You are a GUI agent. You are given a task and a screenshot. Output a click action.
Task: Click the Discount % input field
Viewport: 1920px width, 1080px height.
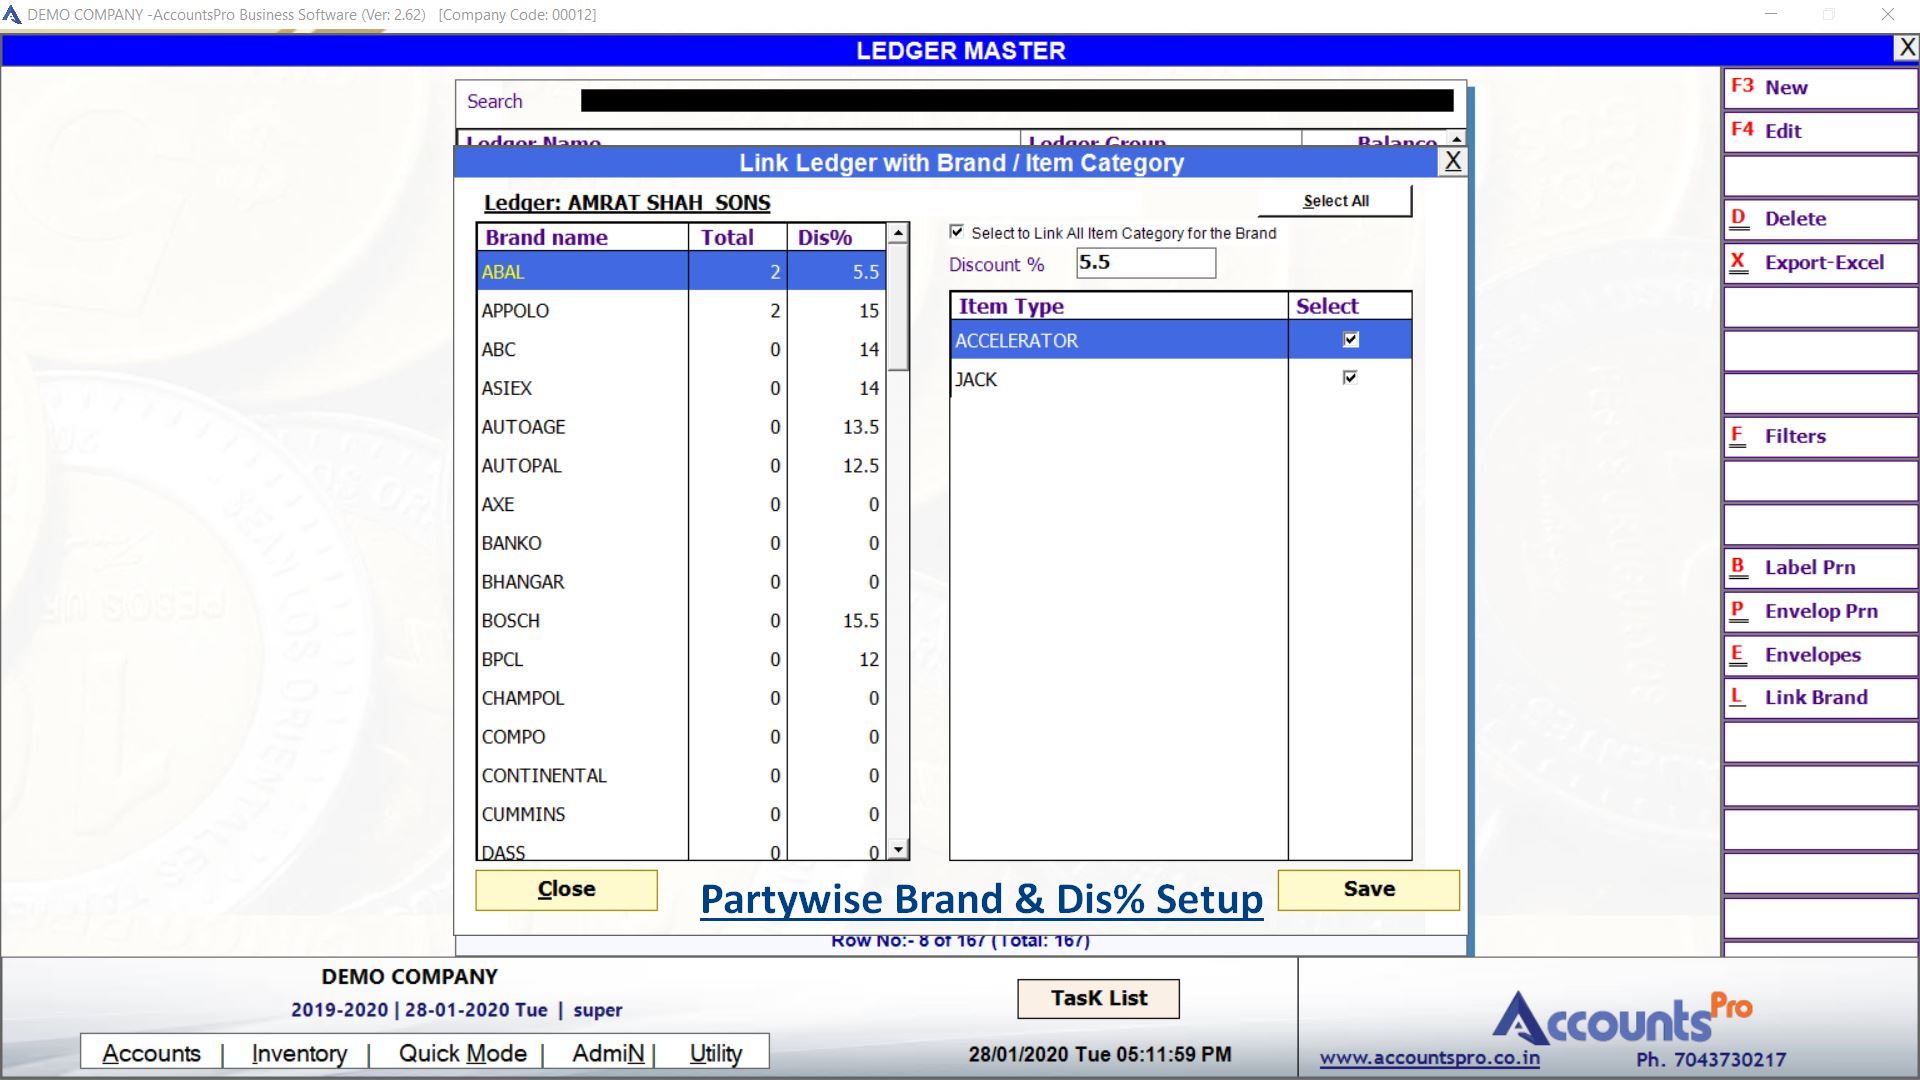point(1145,263)
